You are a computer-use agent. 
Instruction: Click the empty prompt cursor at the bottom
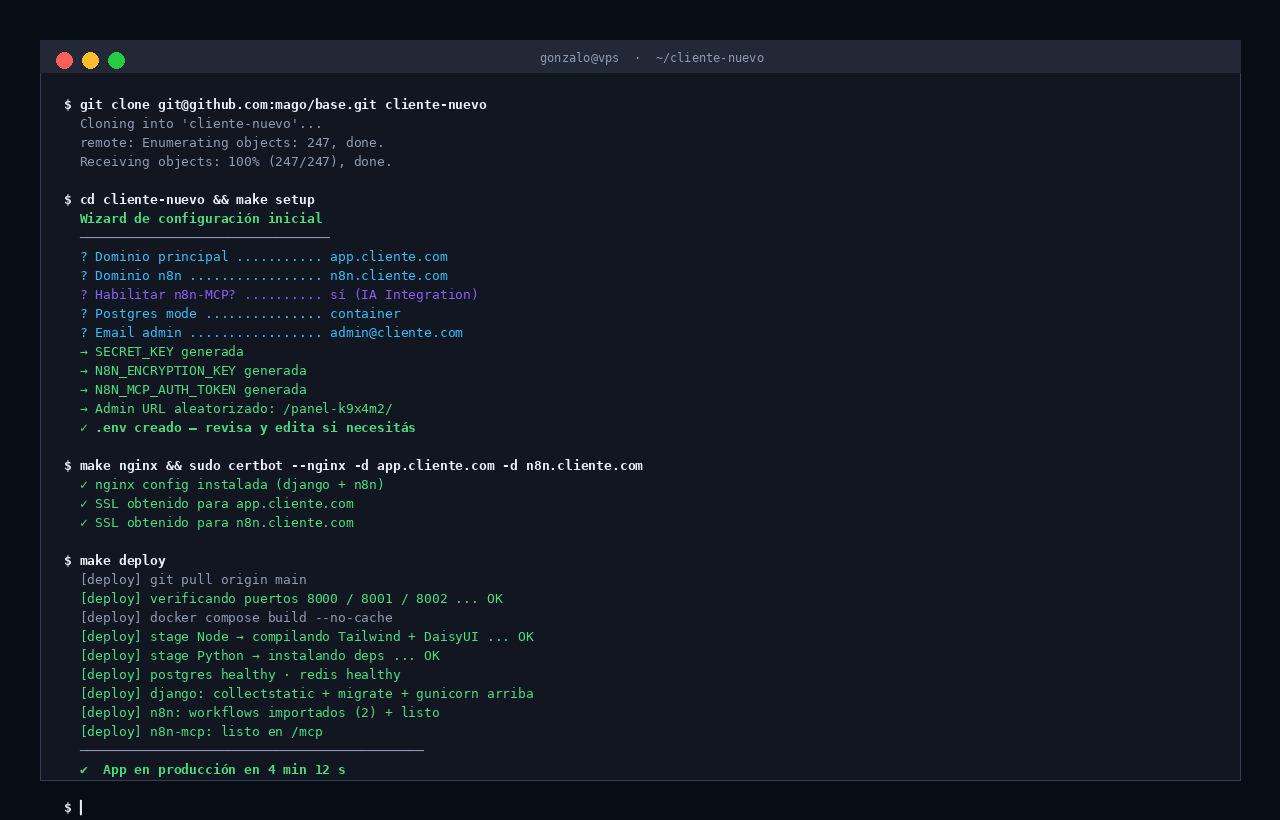pos(80,808)
